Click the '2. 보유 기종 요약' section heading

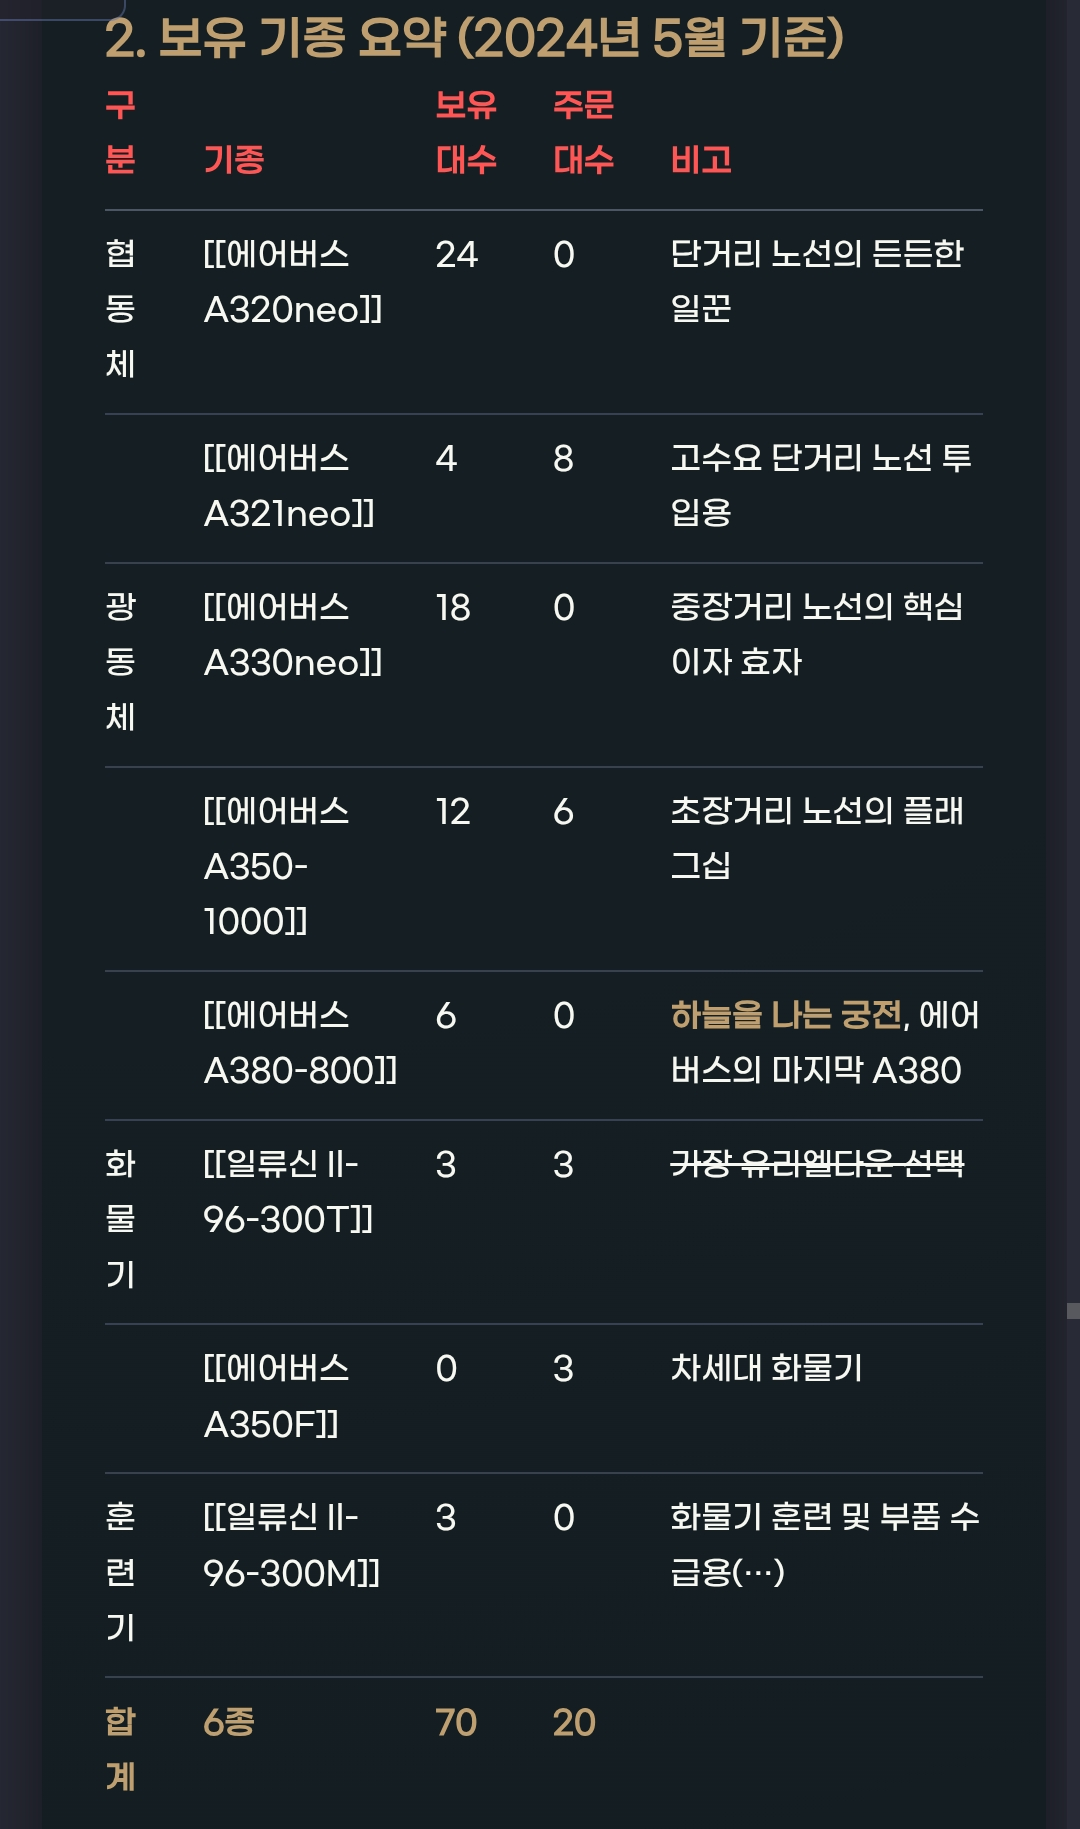click(474, 38)
